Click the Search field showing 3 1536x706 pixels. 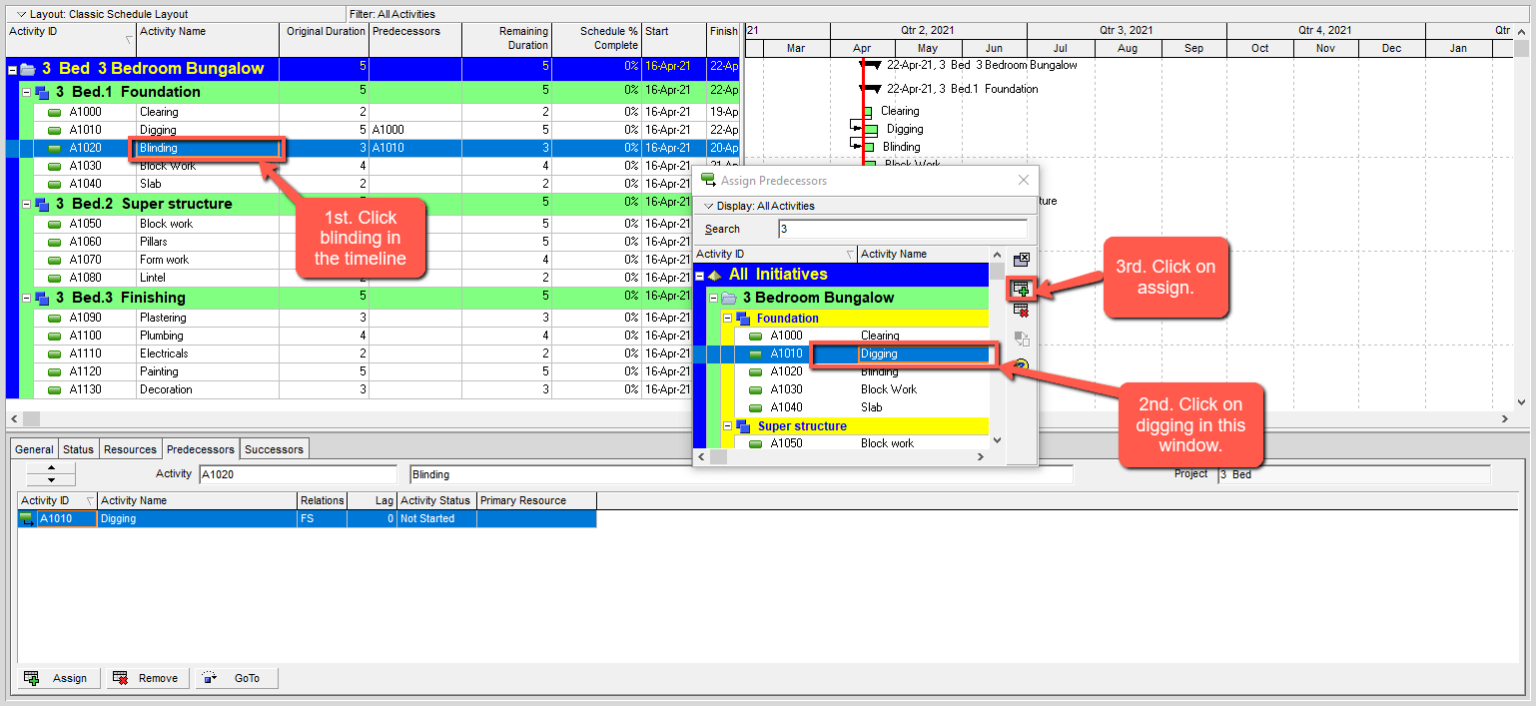click(900, 229)
